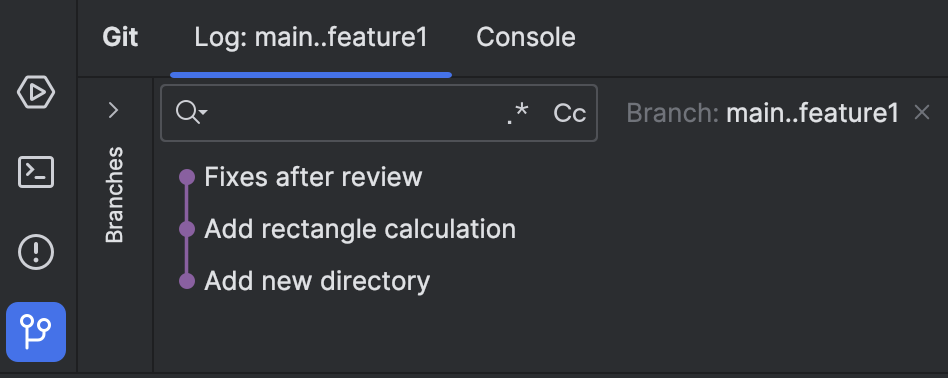Toggle the Regex search option
The height and width of the screenshot is (378, 948).
518,113
